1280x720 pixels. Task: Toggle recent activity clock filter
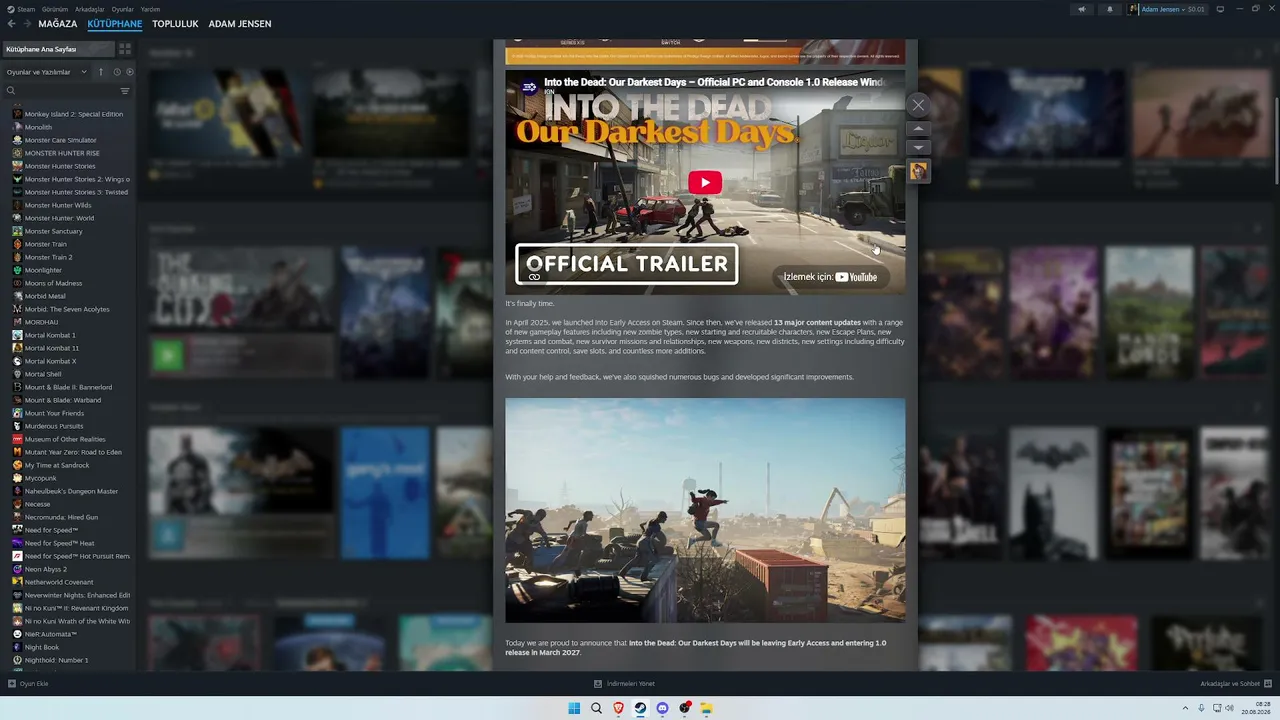(x=117, y=72)
